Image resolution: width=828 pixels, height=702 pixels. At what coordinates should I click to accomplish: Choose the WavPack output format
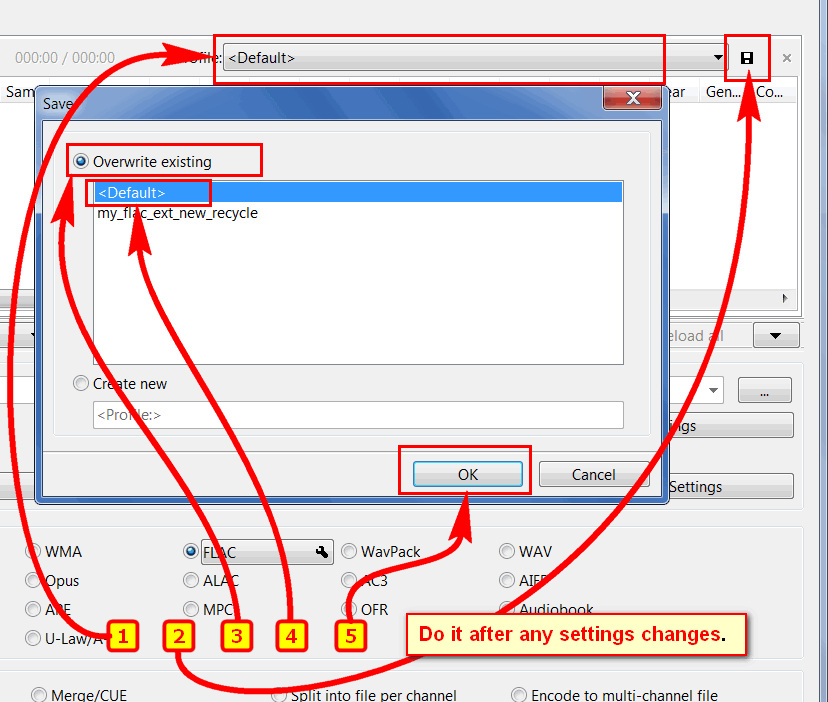[x=349, y=551]
